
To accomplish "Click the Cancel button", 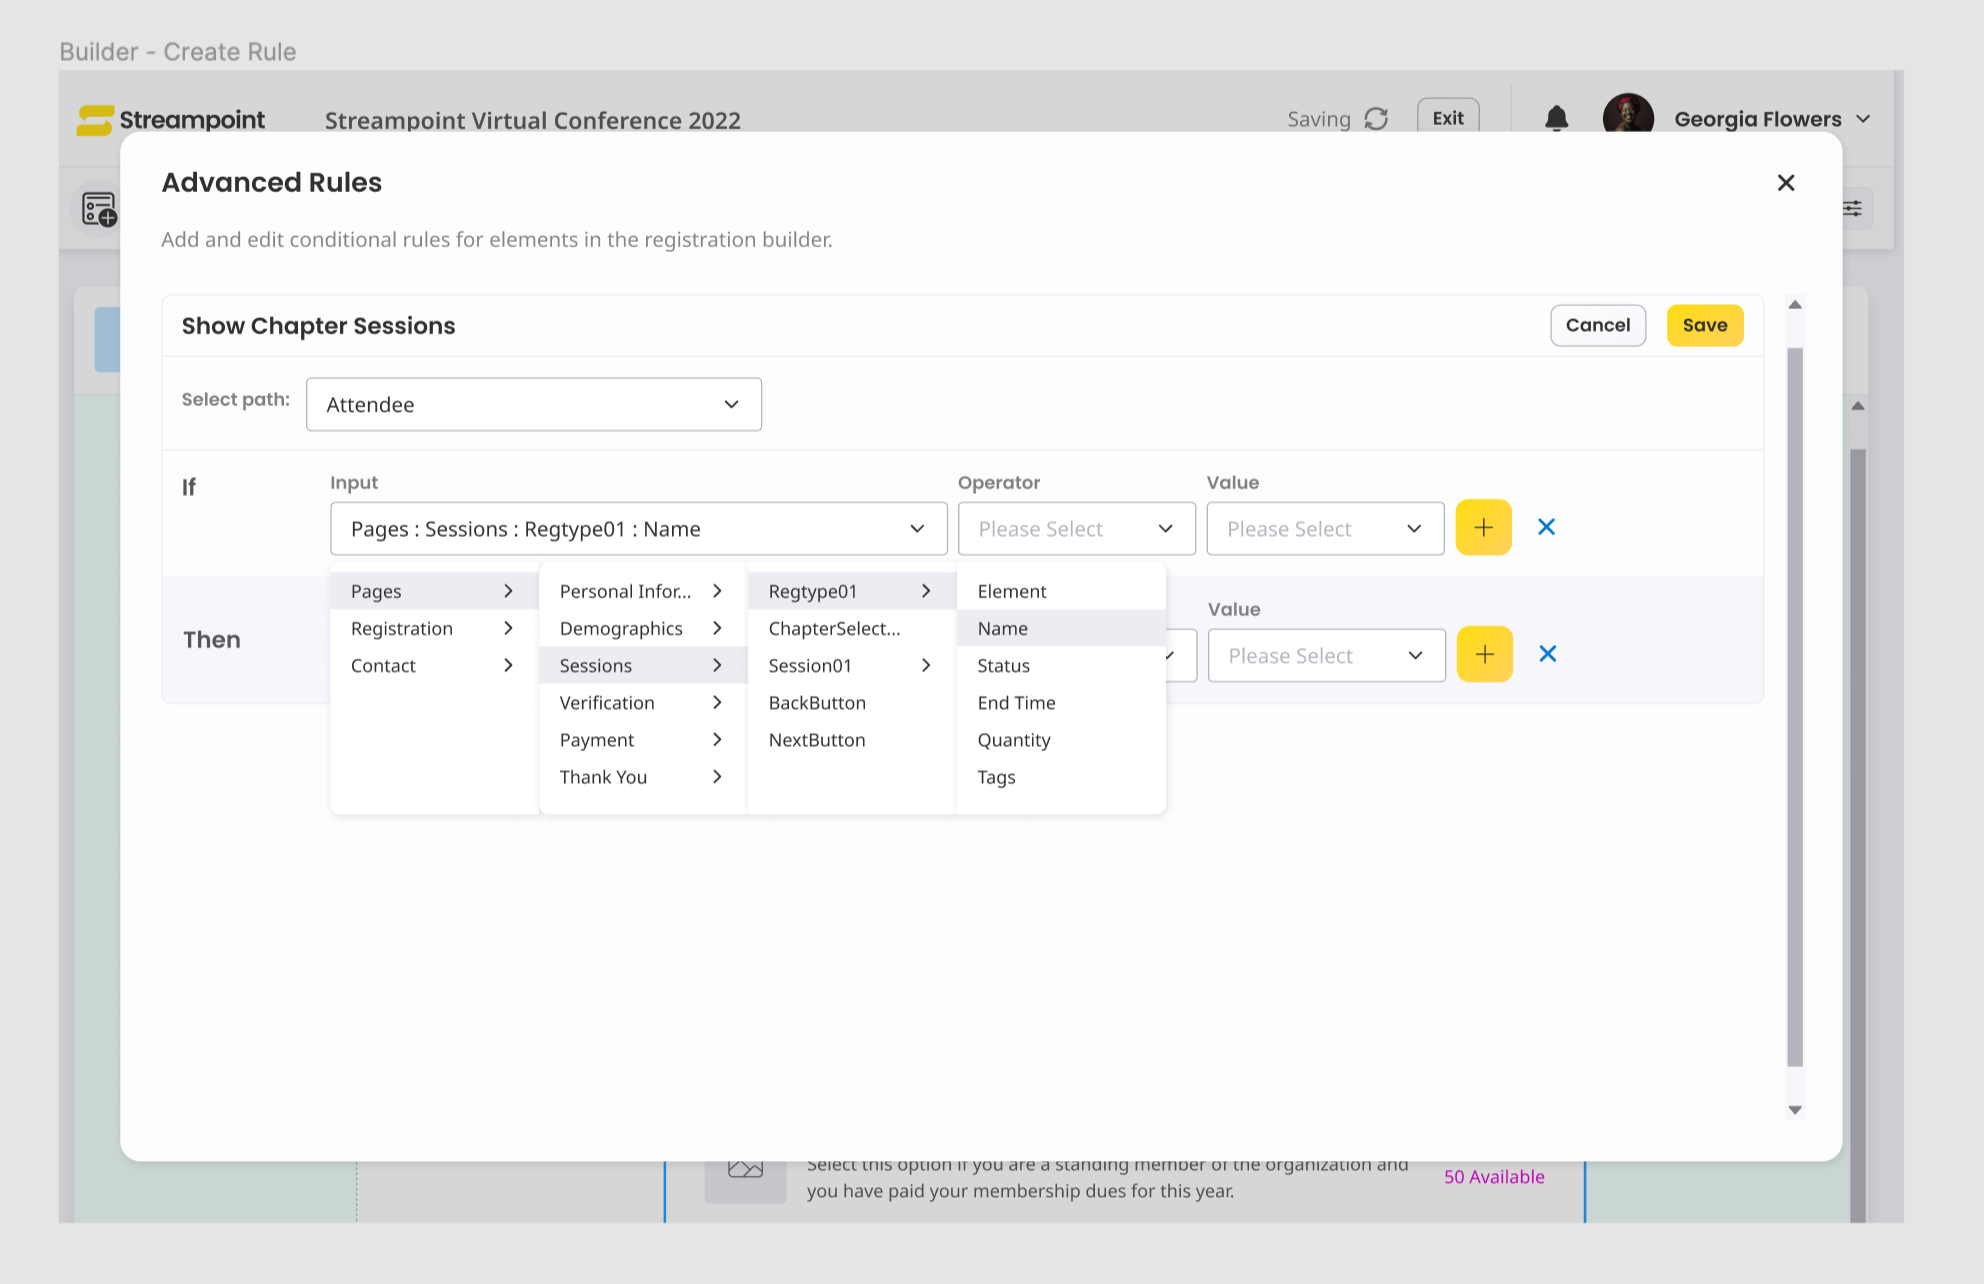I will [x=1597, y=325].
